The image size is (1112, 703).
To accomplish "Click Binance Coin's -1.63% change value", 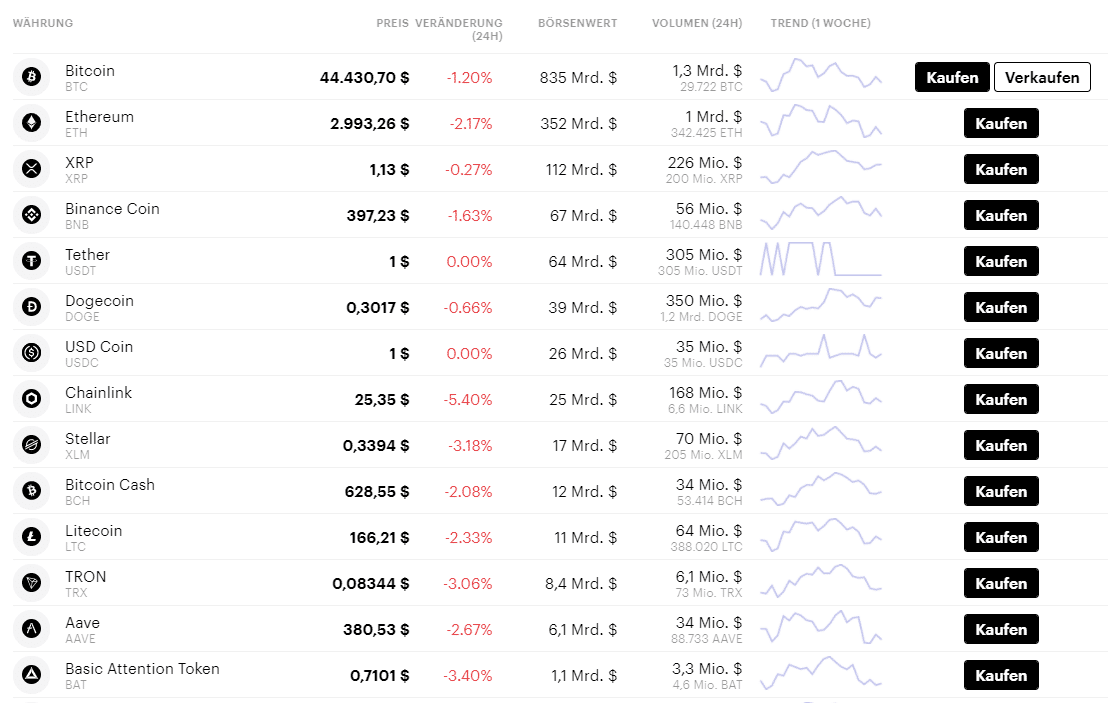I will point(469,216).
